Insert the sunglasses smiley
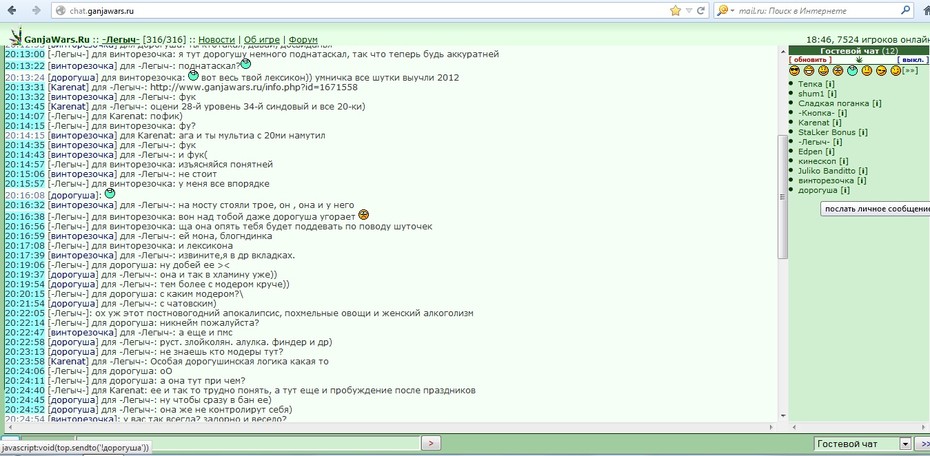Screen dimensions: 930x456 (794, 71)
